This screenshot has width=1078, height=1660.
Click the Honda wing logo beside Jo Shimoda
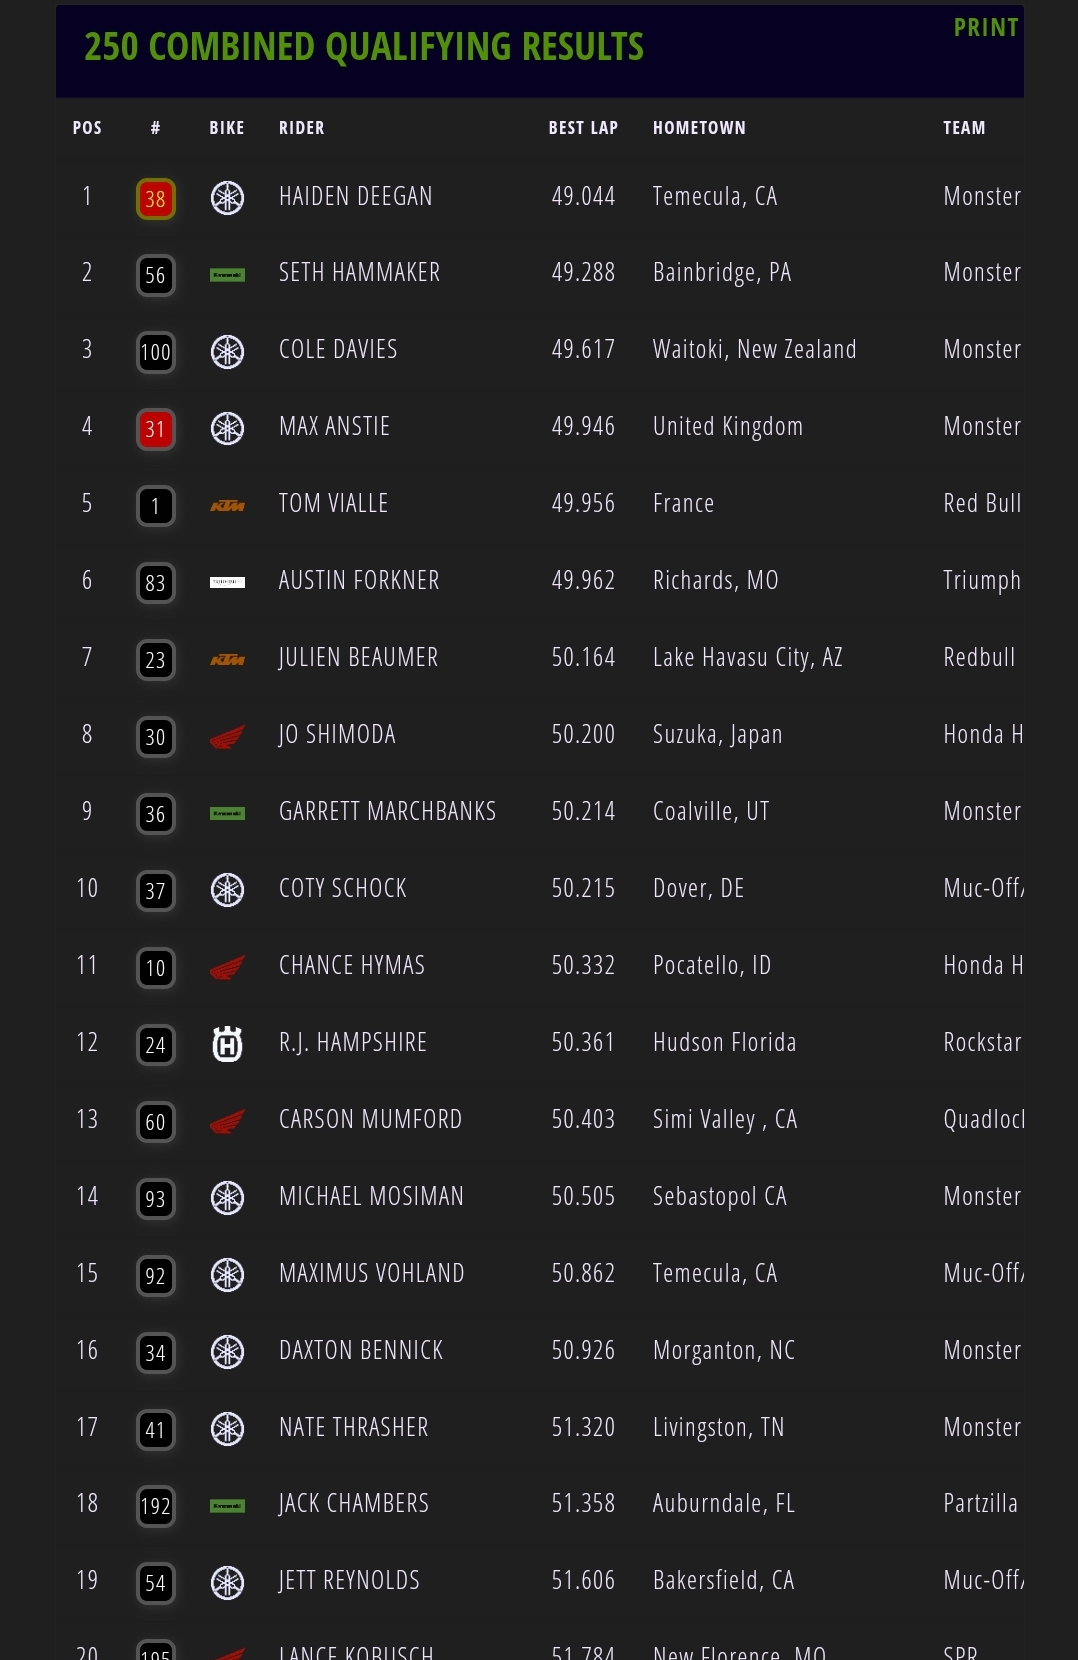[227, 738]
